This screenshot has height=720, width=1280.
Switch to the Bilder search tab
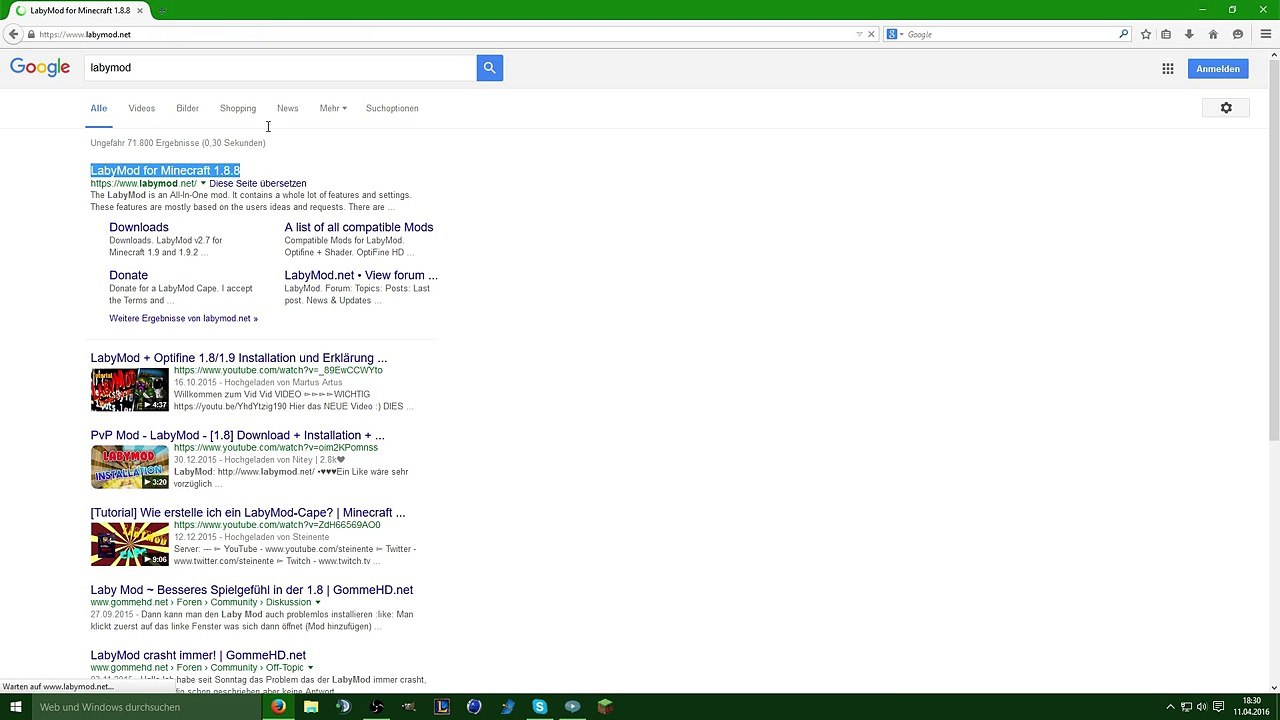pos(187,108)
